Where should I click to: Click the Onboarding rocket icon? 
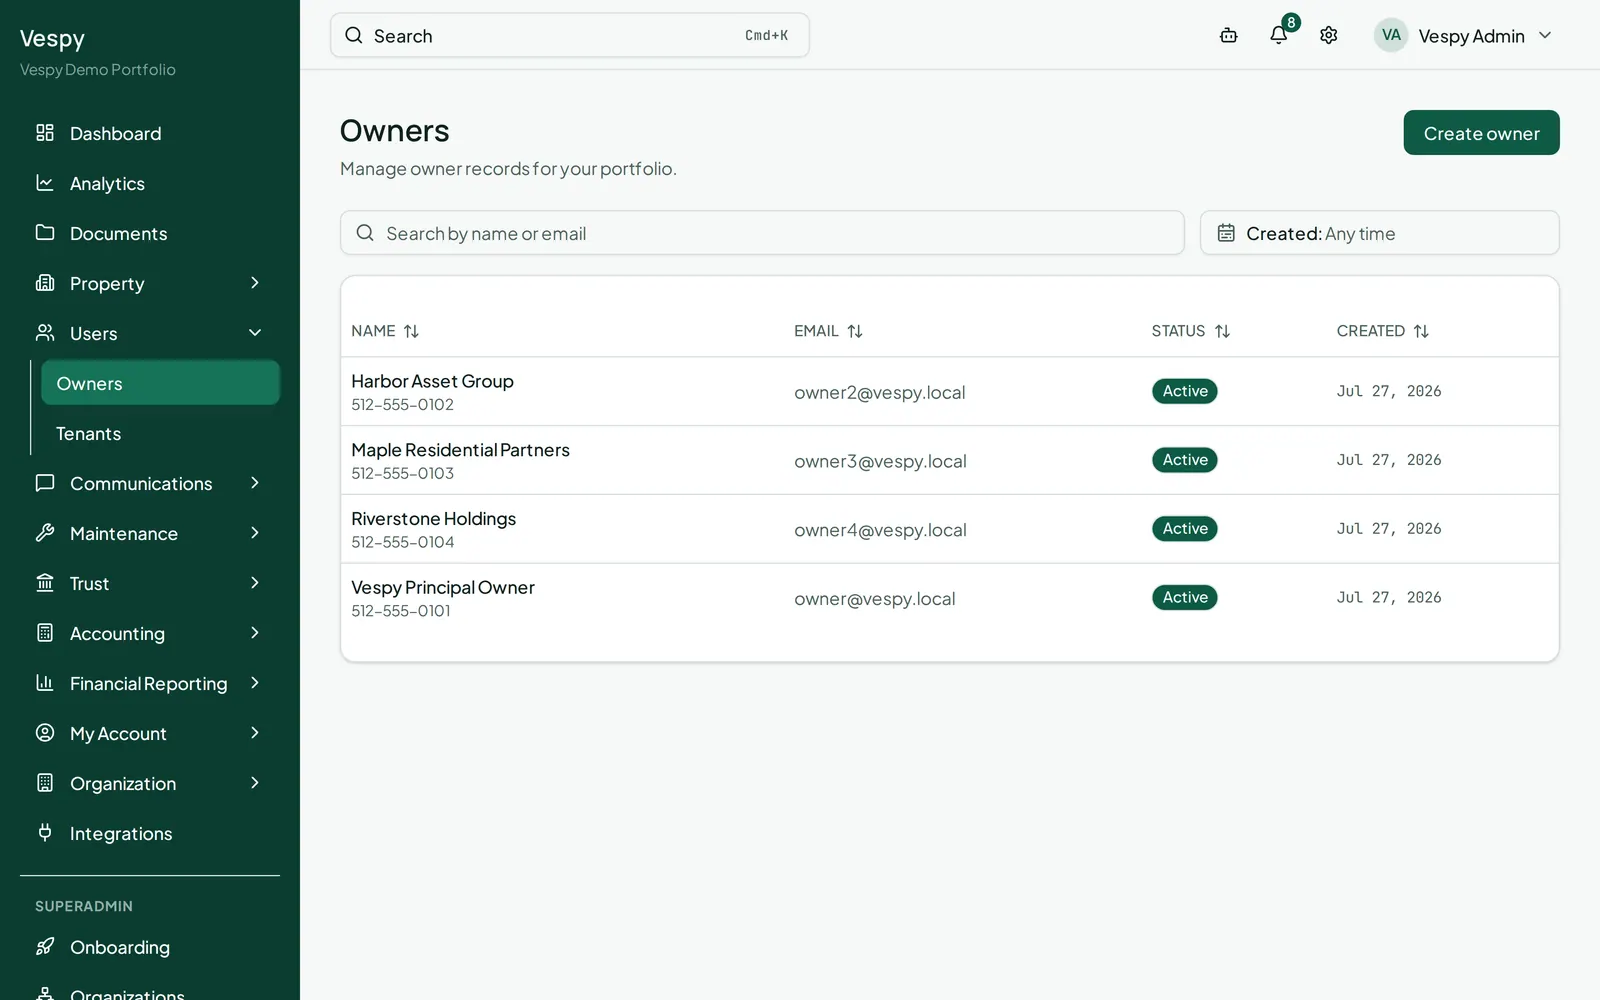pos(45,947)
